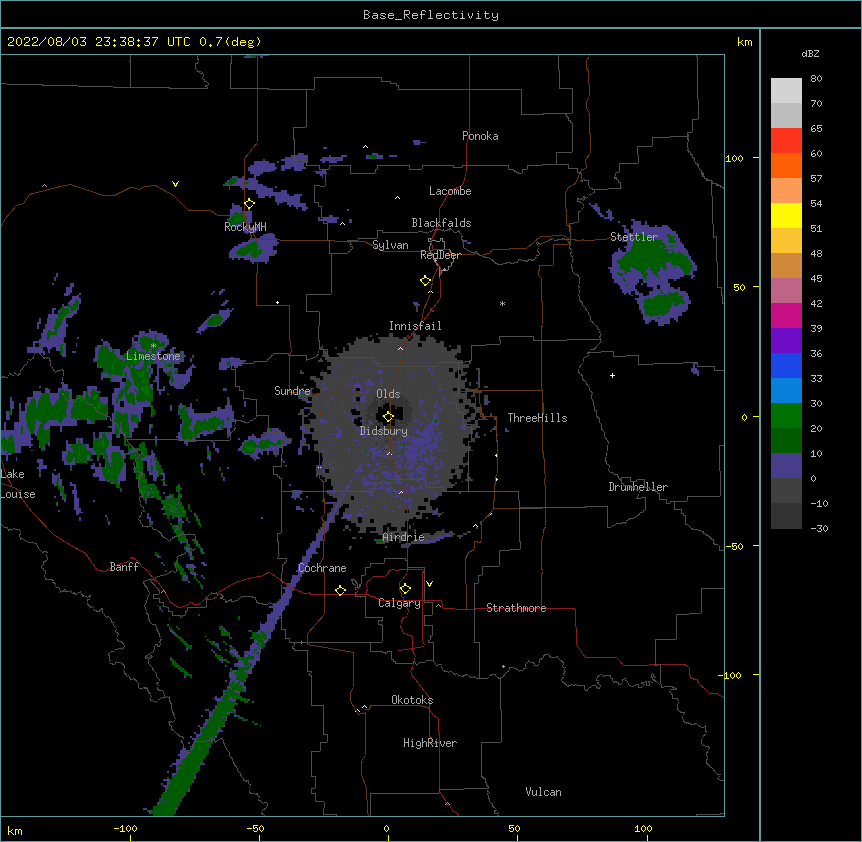This screenshot has width=862, height=842.
Task: Select the white plus marker north of Drumheller
Action: (x=612, y=375)
